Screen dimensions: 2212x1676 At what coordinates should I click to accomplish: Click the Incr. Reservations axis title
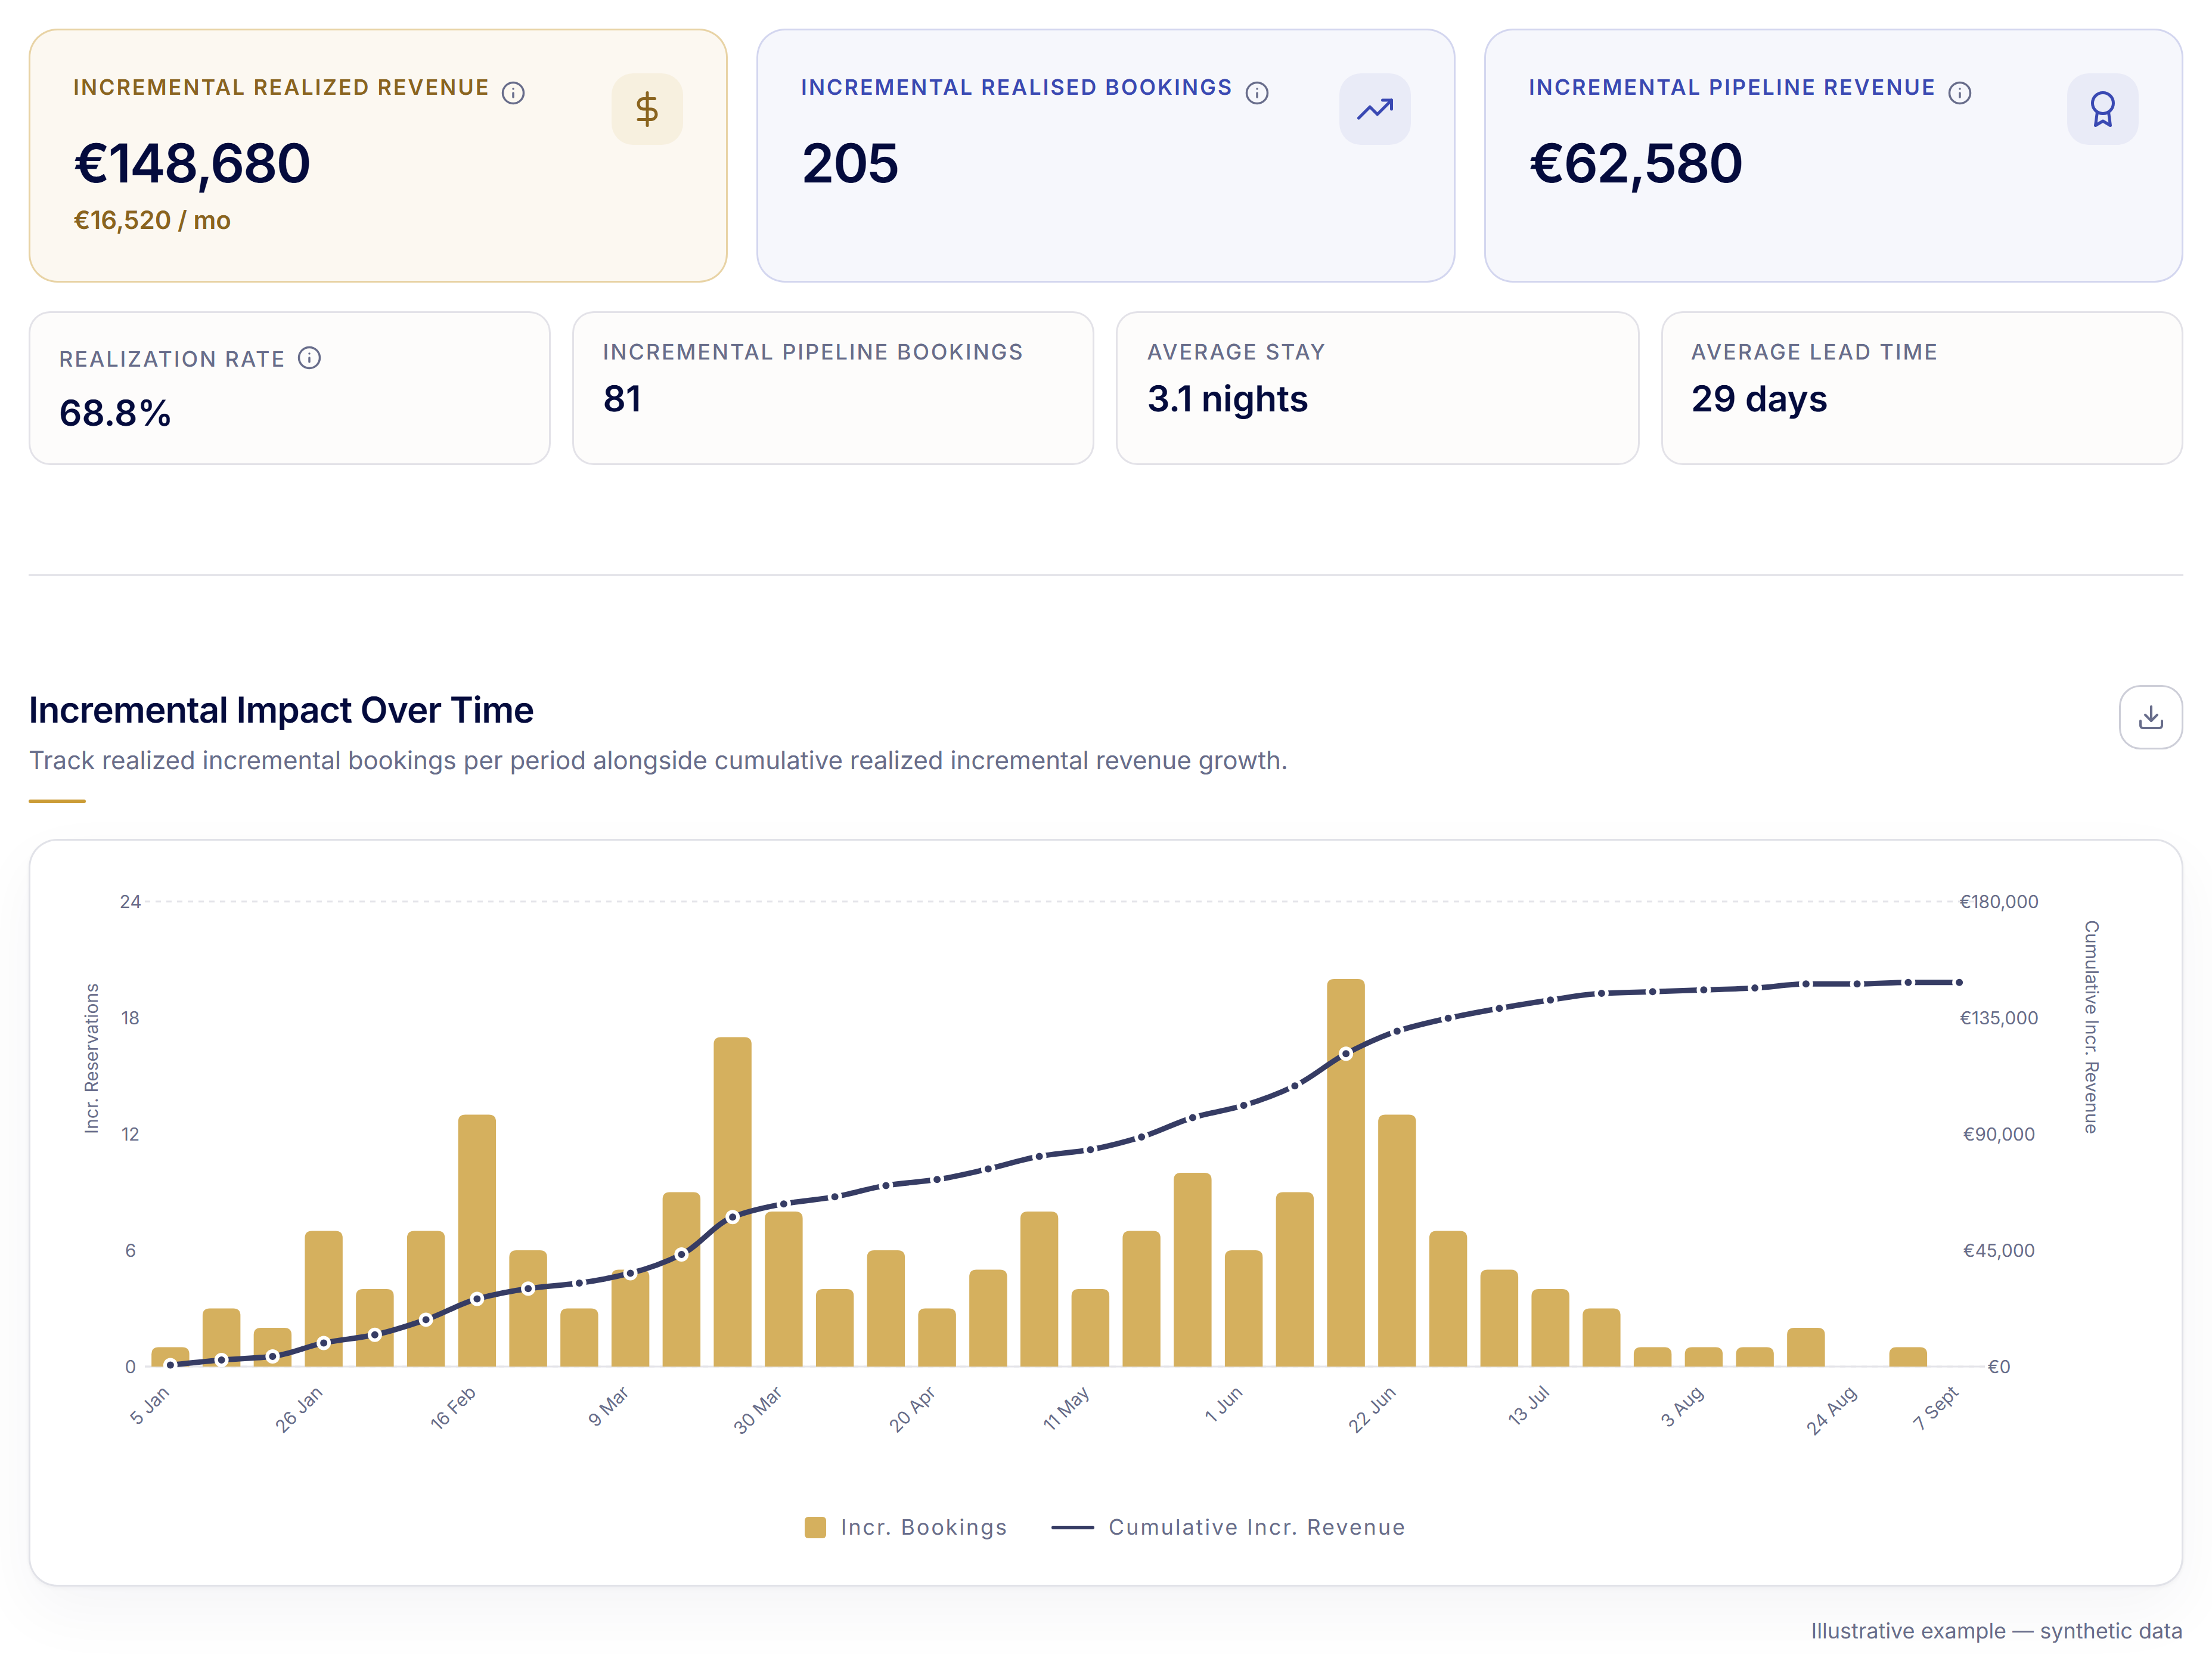pos(92,1058)
